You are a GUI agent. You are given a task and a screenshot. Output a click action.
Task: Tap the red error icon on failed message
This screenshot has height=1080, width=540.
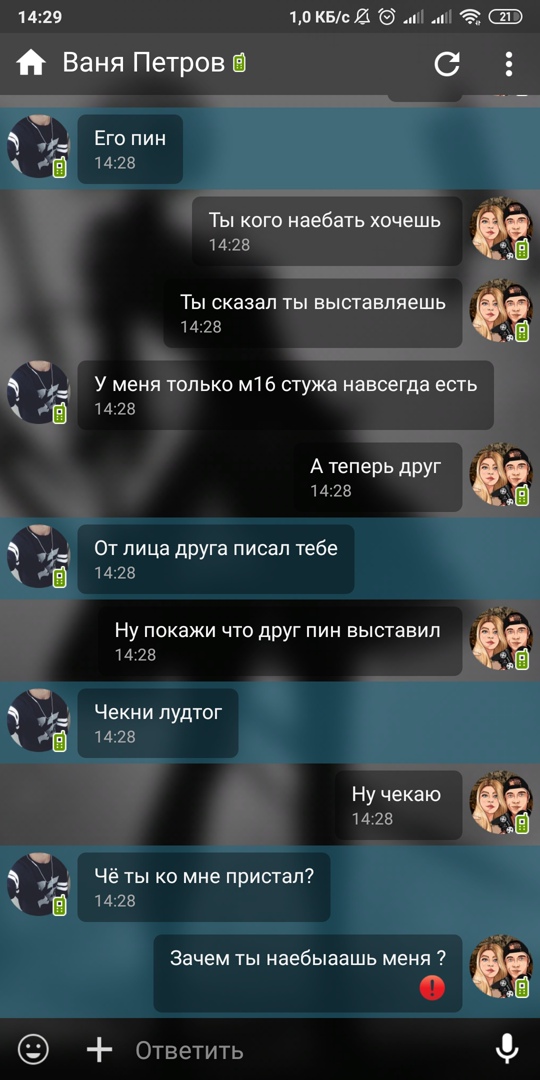coord(433,988)
